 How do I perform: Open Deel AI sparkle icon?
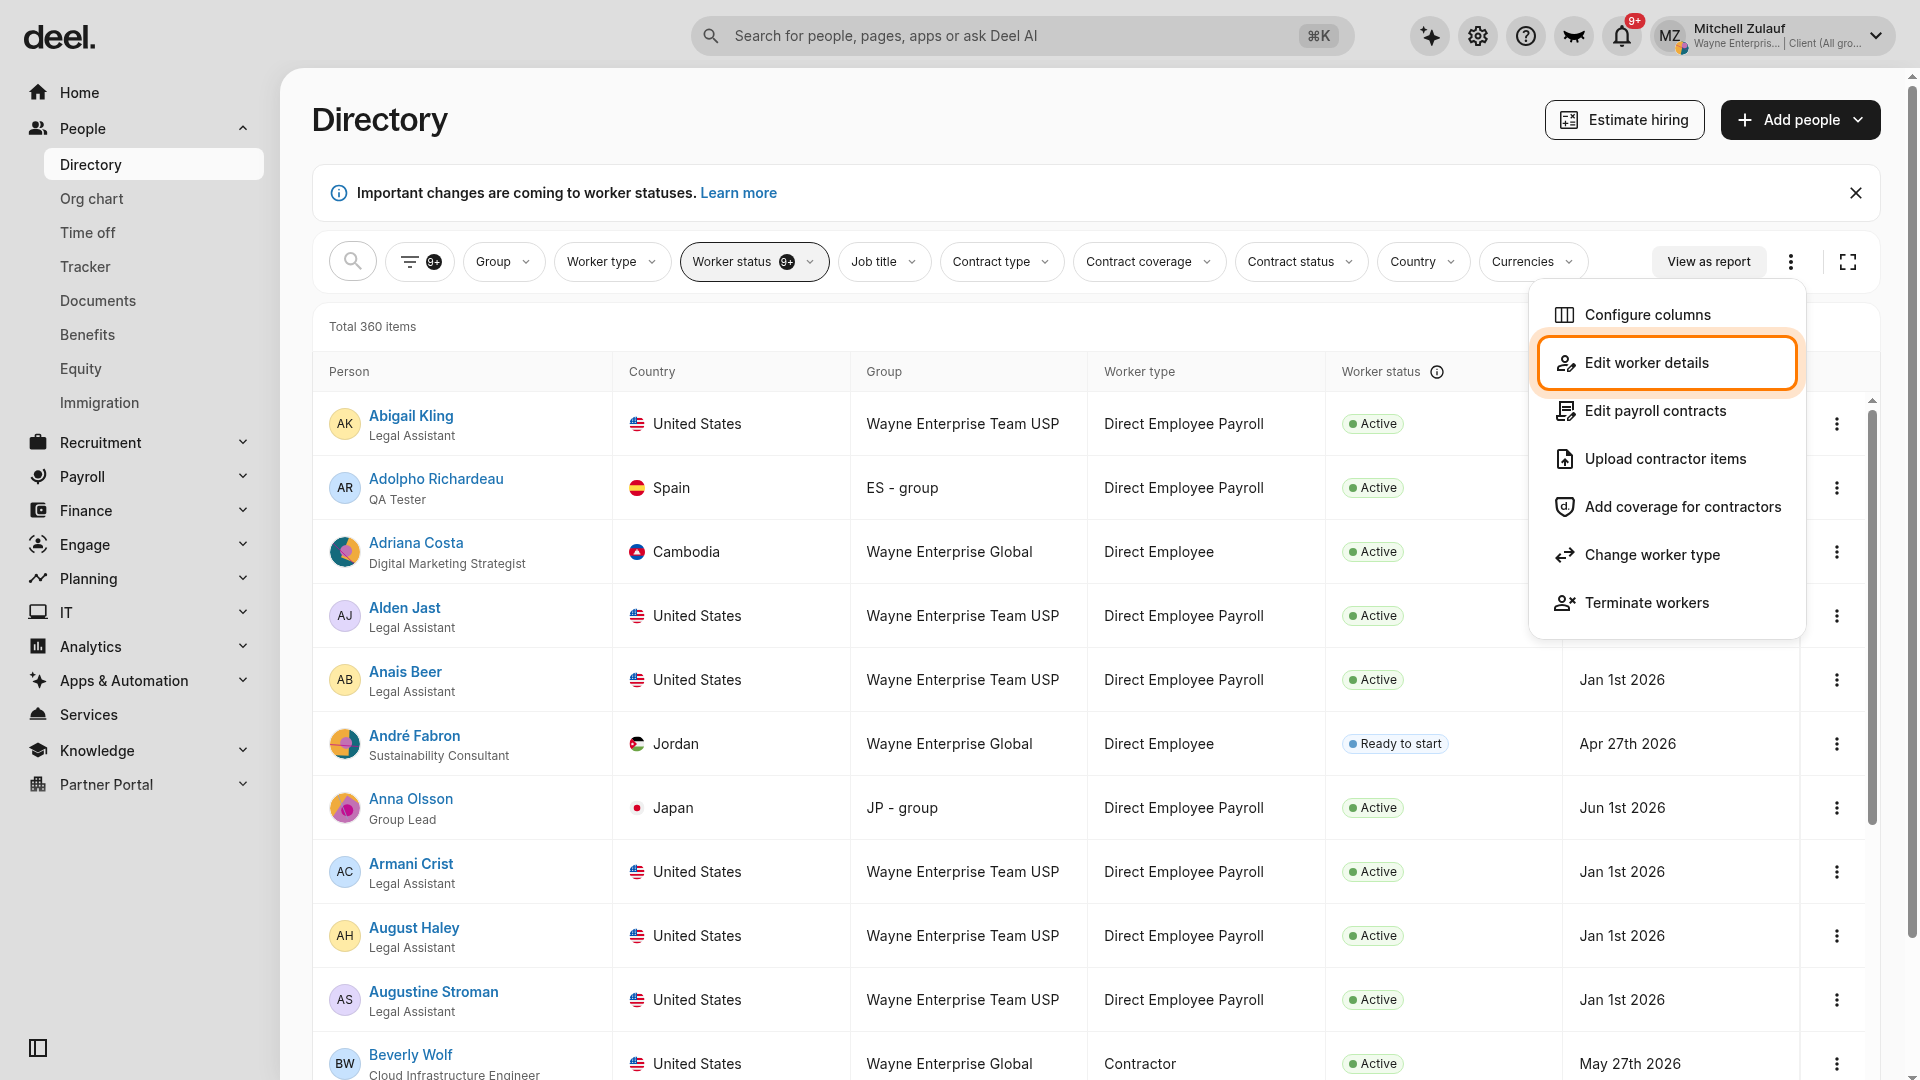click(x=1430, y=36)
